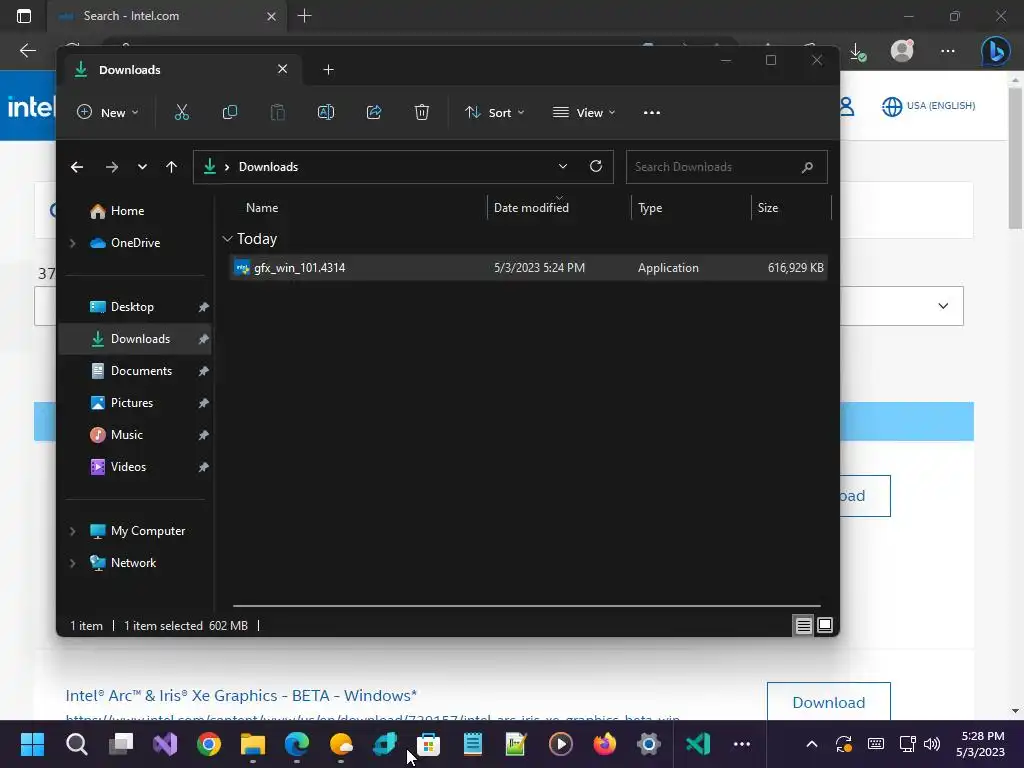Open the See more ellipsis in Explorer toolbar
Image resolution: width=1024 pixels, height=768 pixels.
coord(652,112)
